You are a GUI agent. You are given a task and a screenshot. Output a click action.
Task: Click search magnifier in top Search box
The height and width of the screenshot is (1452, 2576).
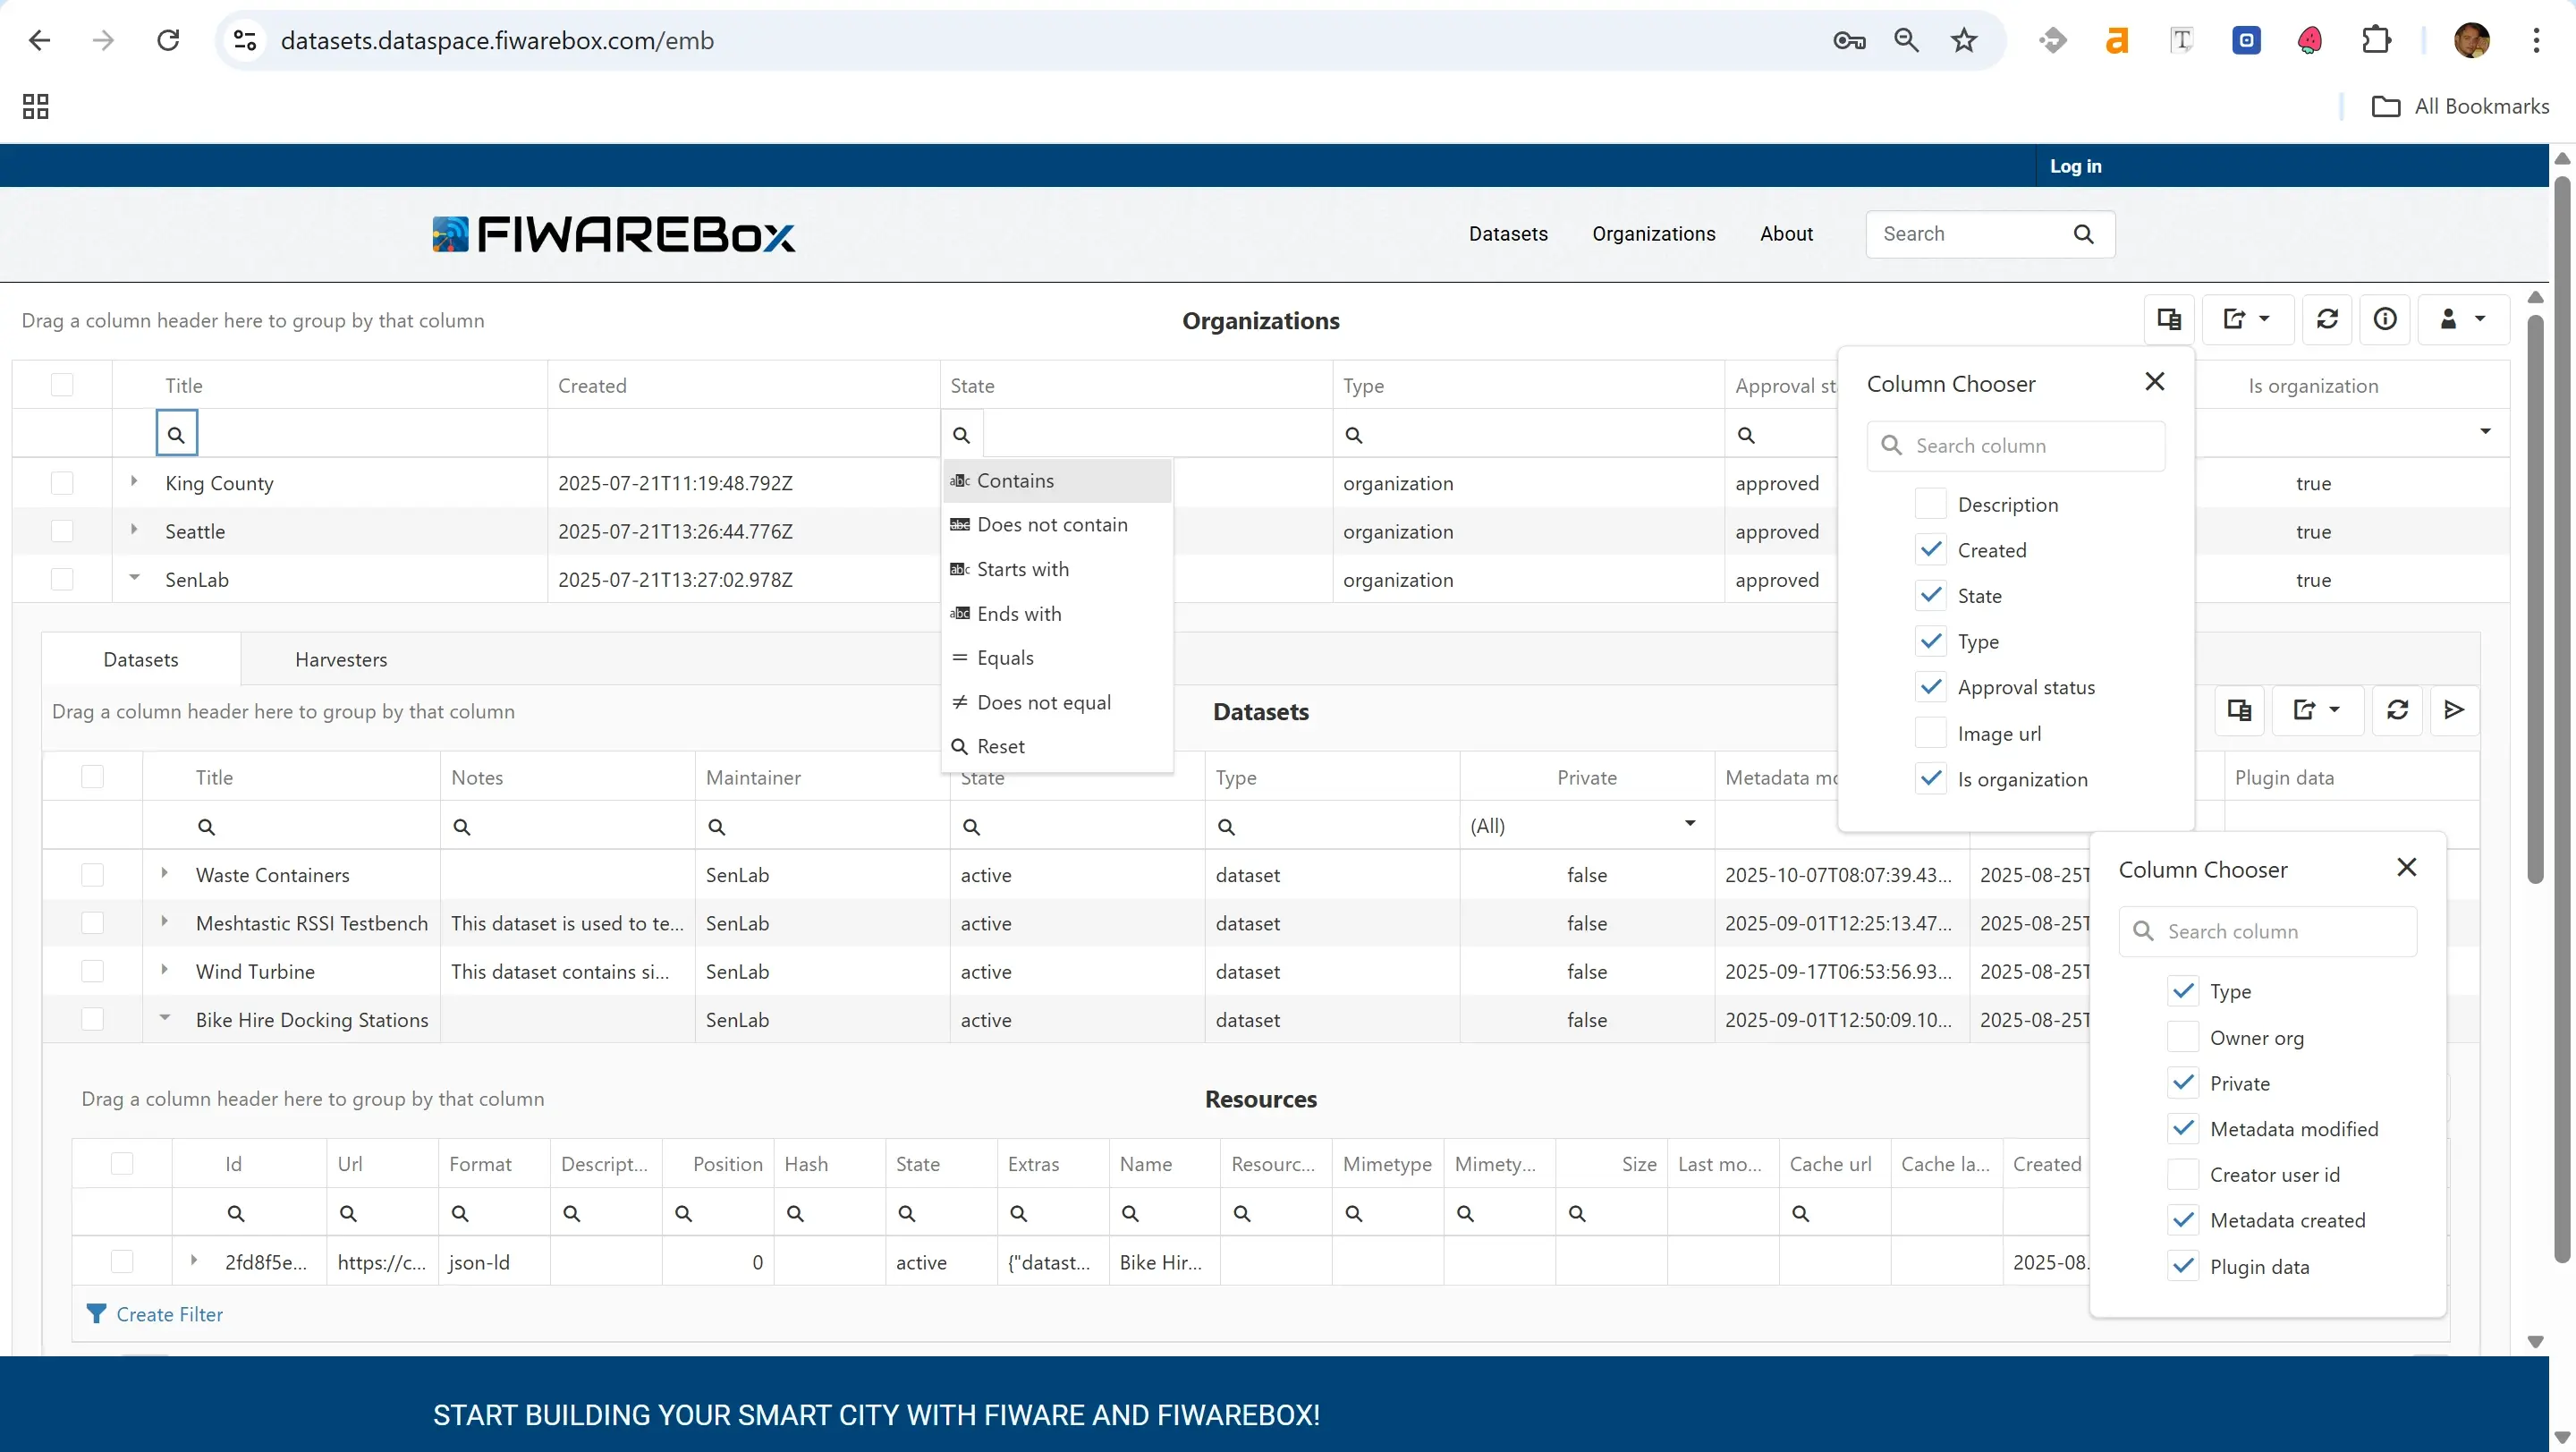pos(2083,234)
